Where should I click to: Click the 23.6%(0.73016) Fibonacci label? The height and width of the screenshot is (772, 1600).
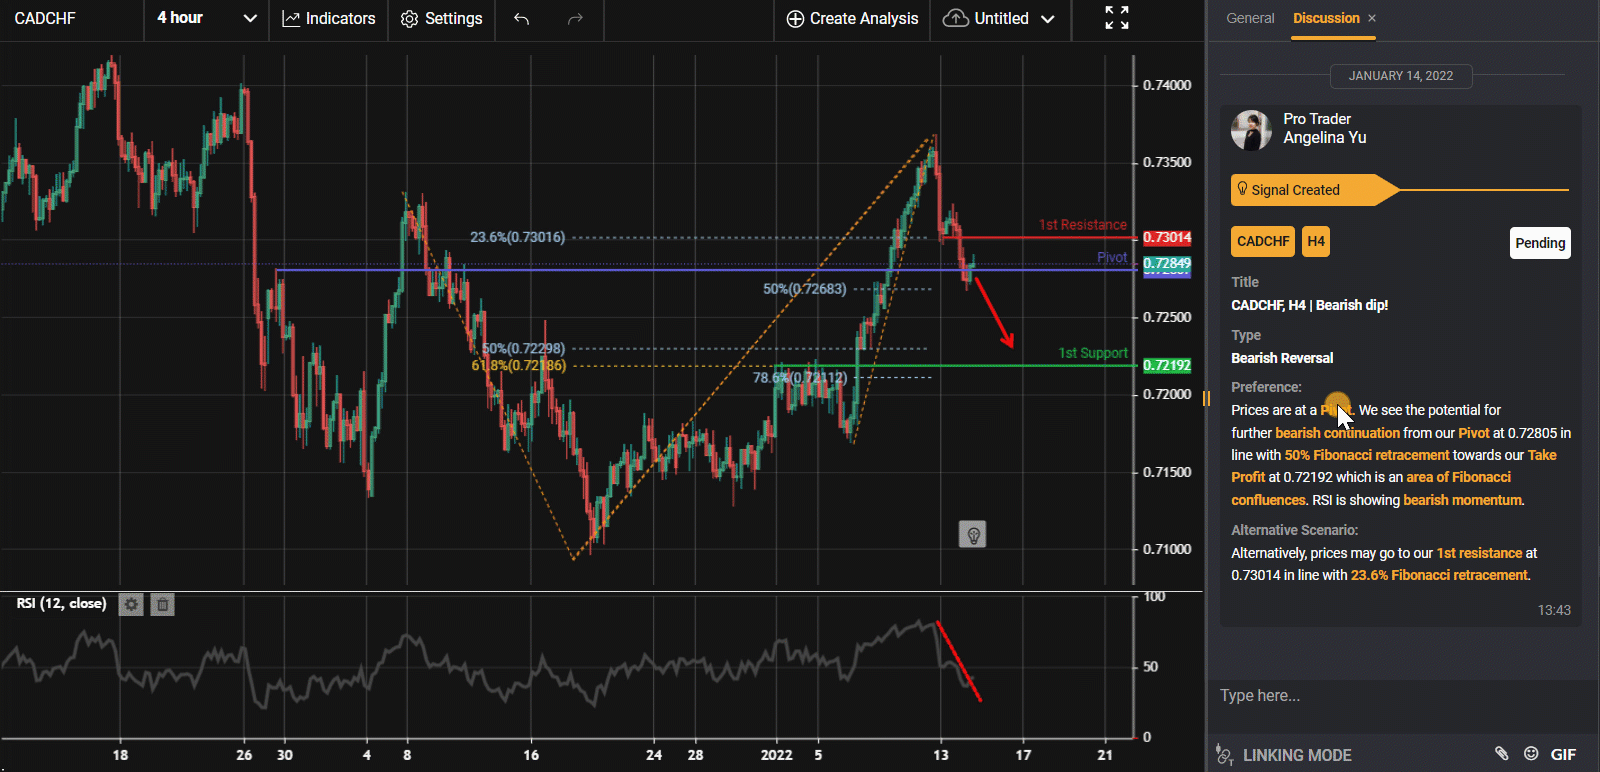517,237
